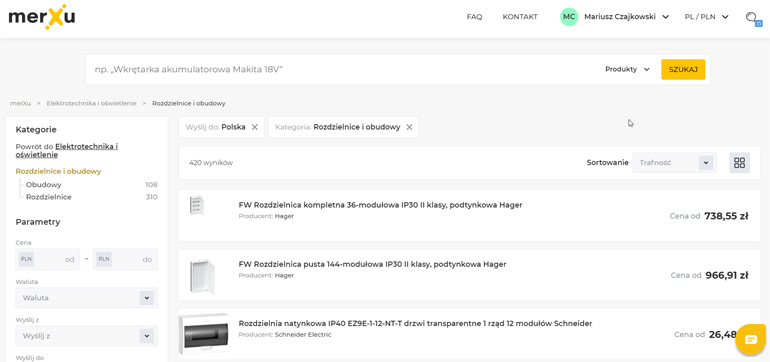Open thumbnail of Hager 36-modułowa rozdzielnica

tap(197, 205)
